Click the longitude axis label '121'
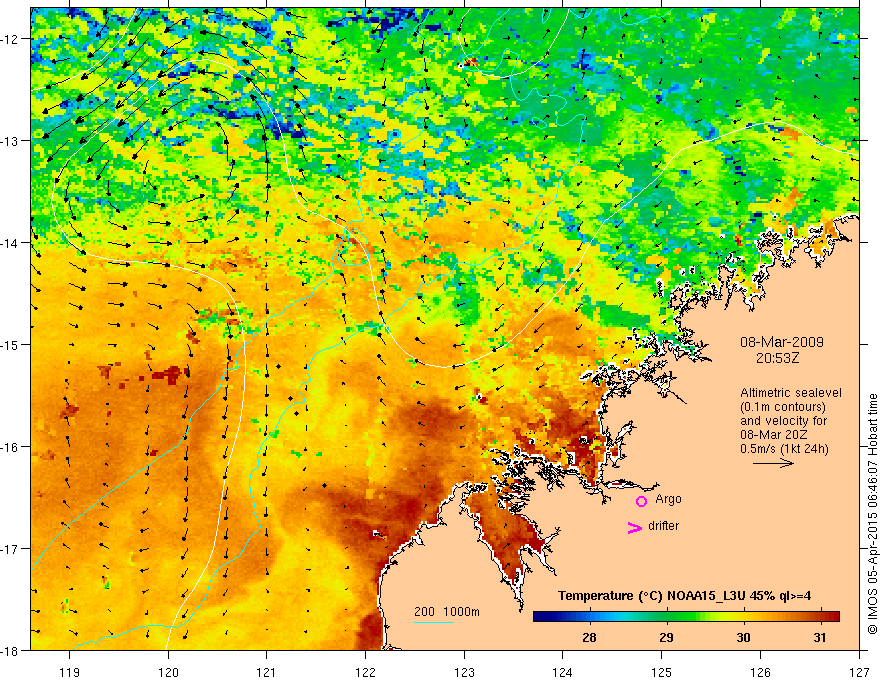Screen dimensions: 880x680 [x=267, y=672]
